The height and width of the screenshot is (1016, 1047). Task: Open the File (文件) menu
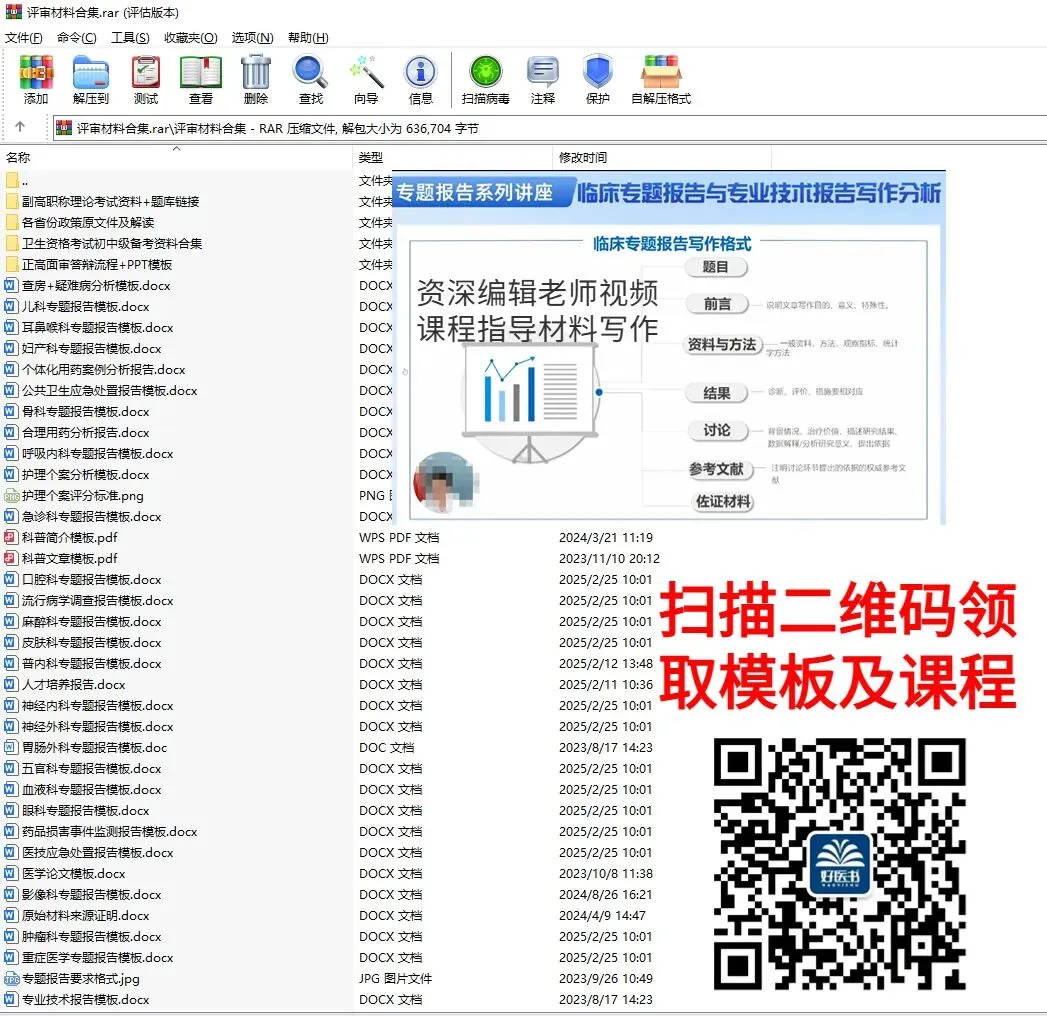pyautogui.click(x=23, y=37)
